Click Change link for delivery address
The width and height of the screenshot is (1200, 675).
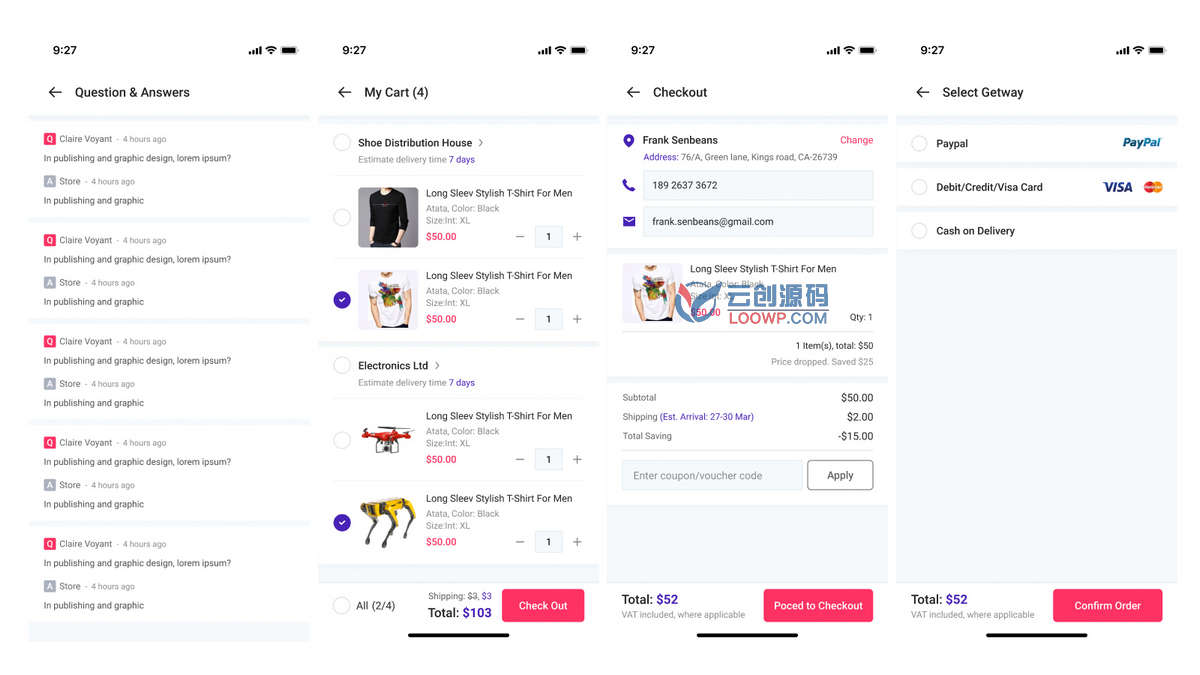click(x=856, y=140)
